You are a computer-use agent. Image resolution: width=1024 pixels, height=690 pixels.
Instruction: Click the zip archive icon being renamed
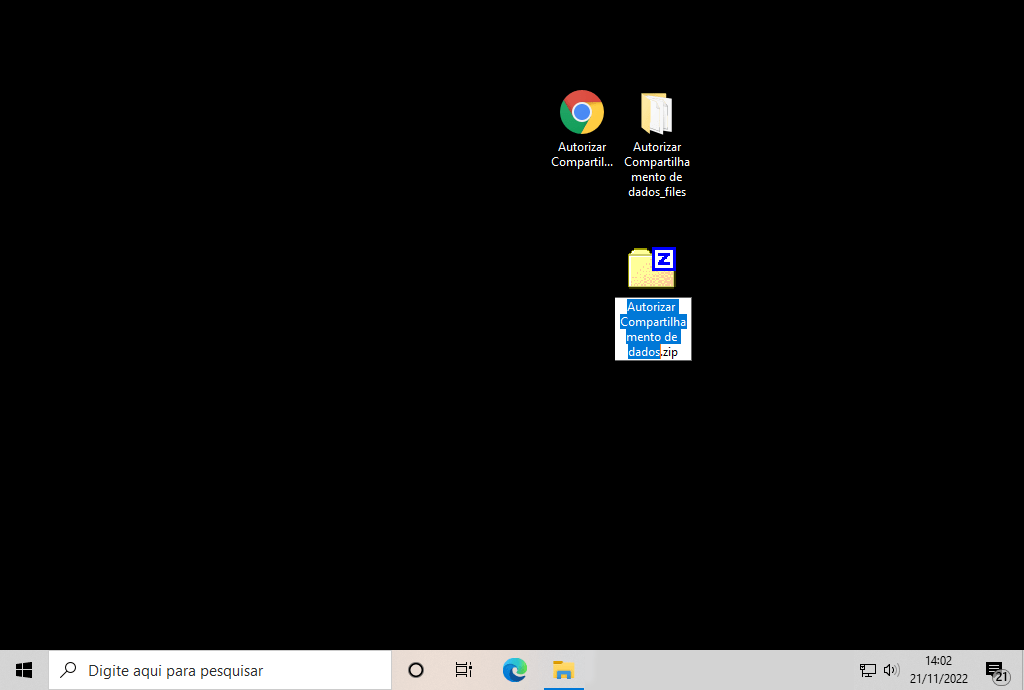click(652, 268)
